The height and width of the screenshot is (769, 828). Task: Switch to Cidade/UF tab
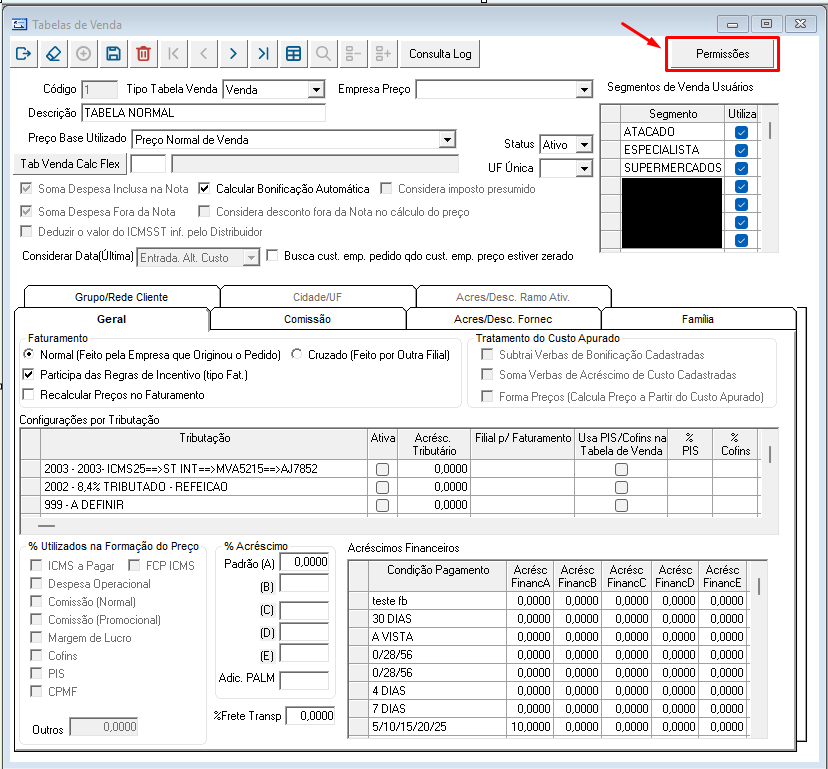[x=317, y=297]
